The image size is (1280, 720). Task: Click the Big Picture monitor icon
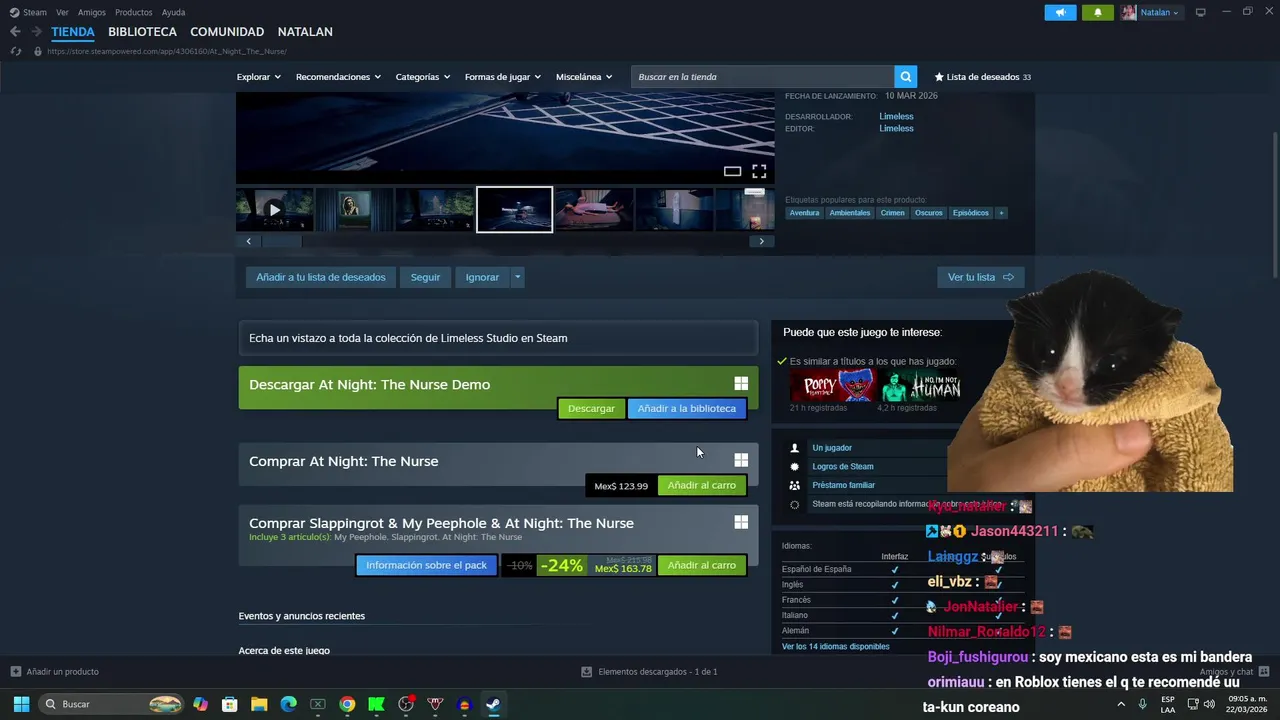click(x=1200, y=12)
